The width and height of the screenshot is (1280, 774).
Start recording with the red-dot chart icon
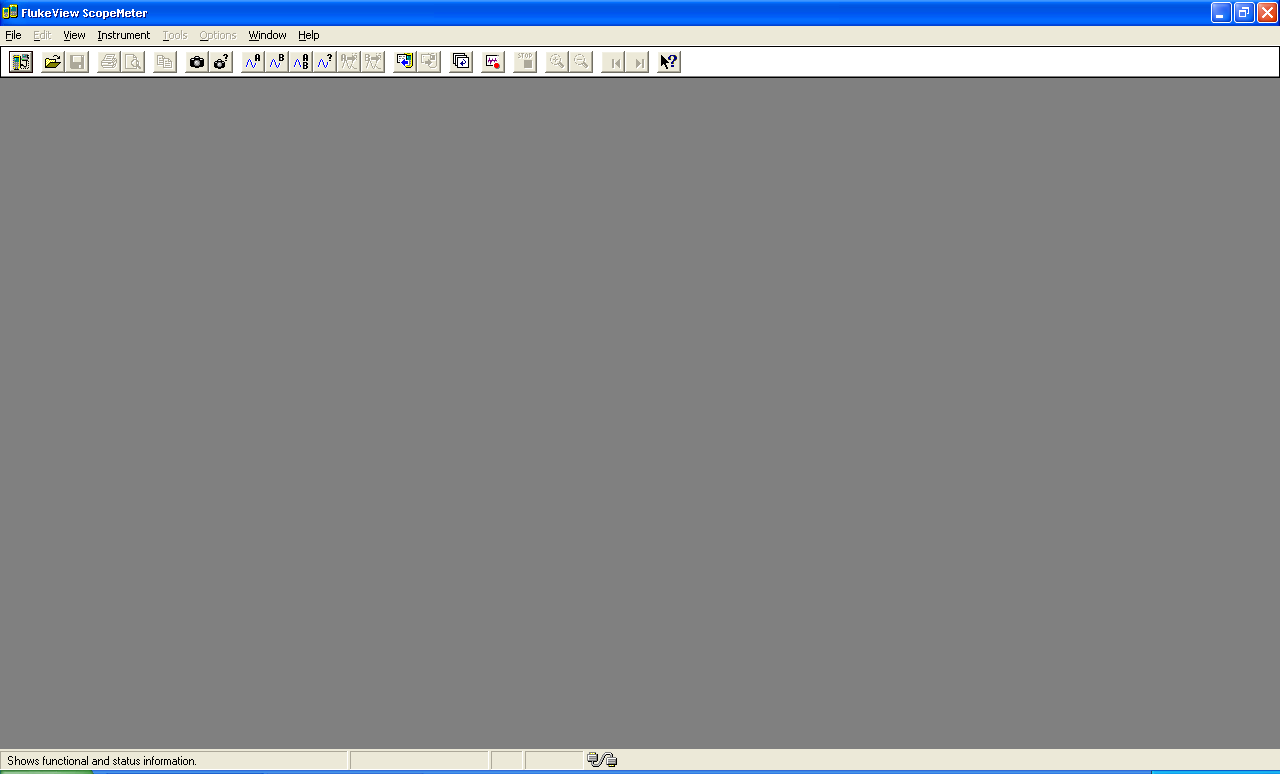point(493,62)
